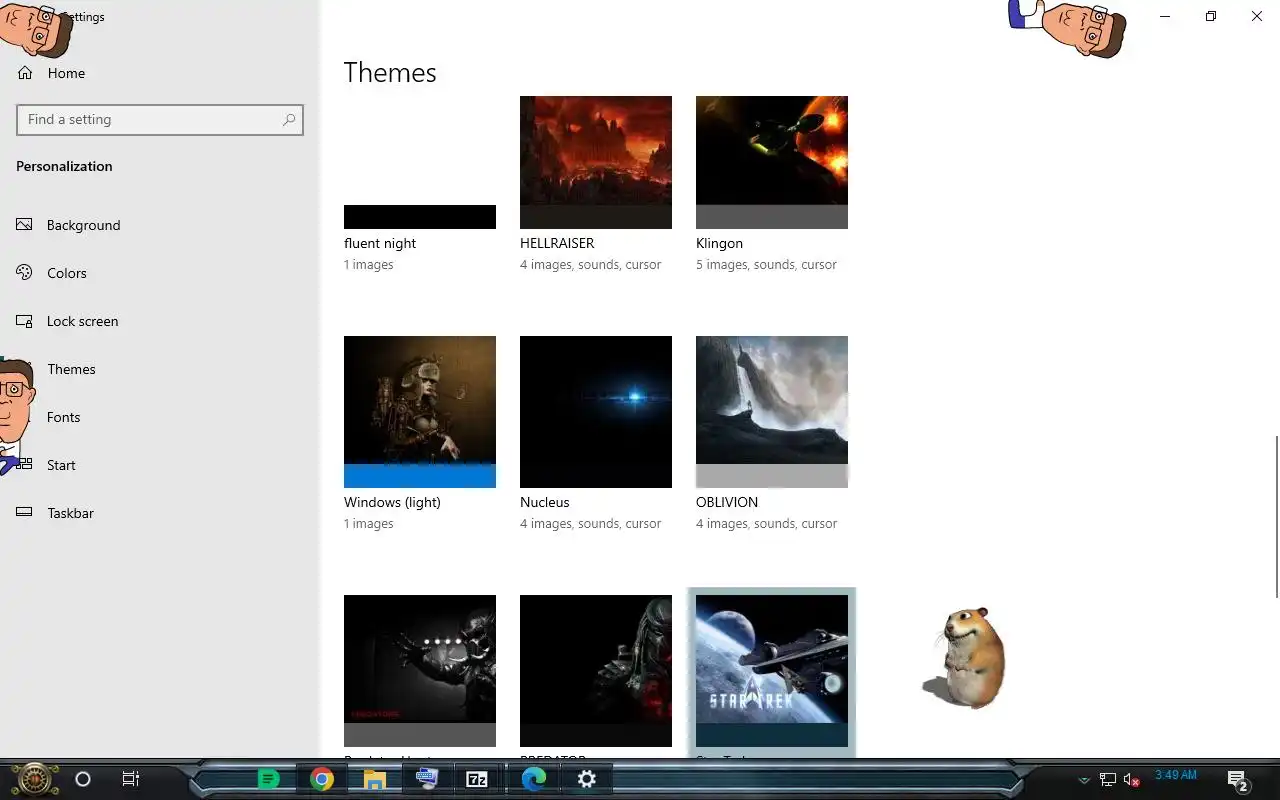Click the Taskbar icon in sidebar
This screenshot has height=800, width=1280.
(x=25, y=513)
